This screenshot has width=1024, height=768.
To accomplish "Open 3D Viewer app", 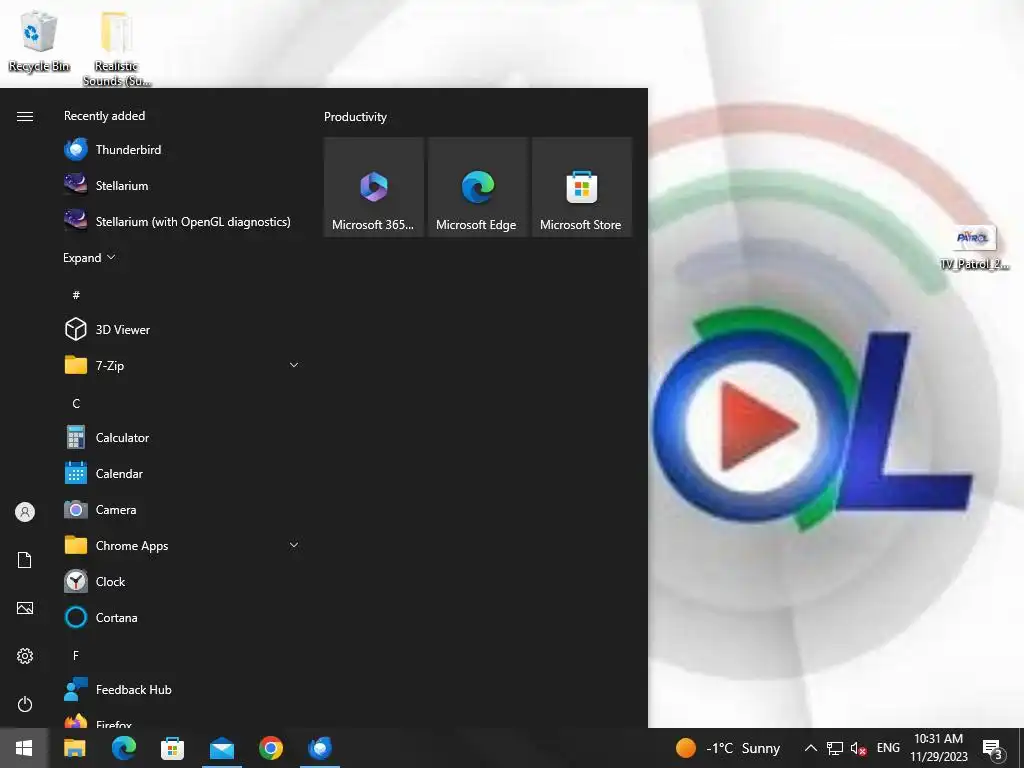I will (x=183, y=330).
